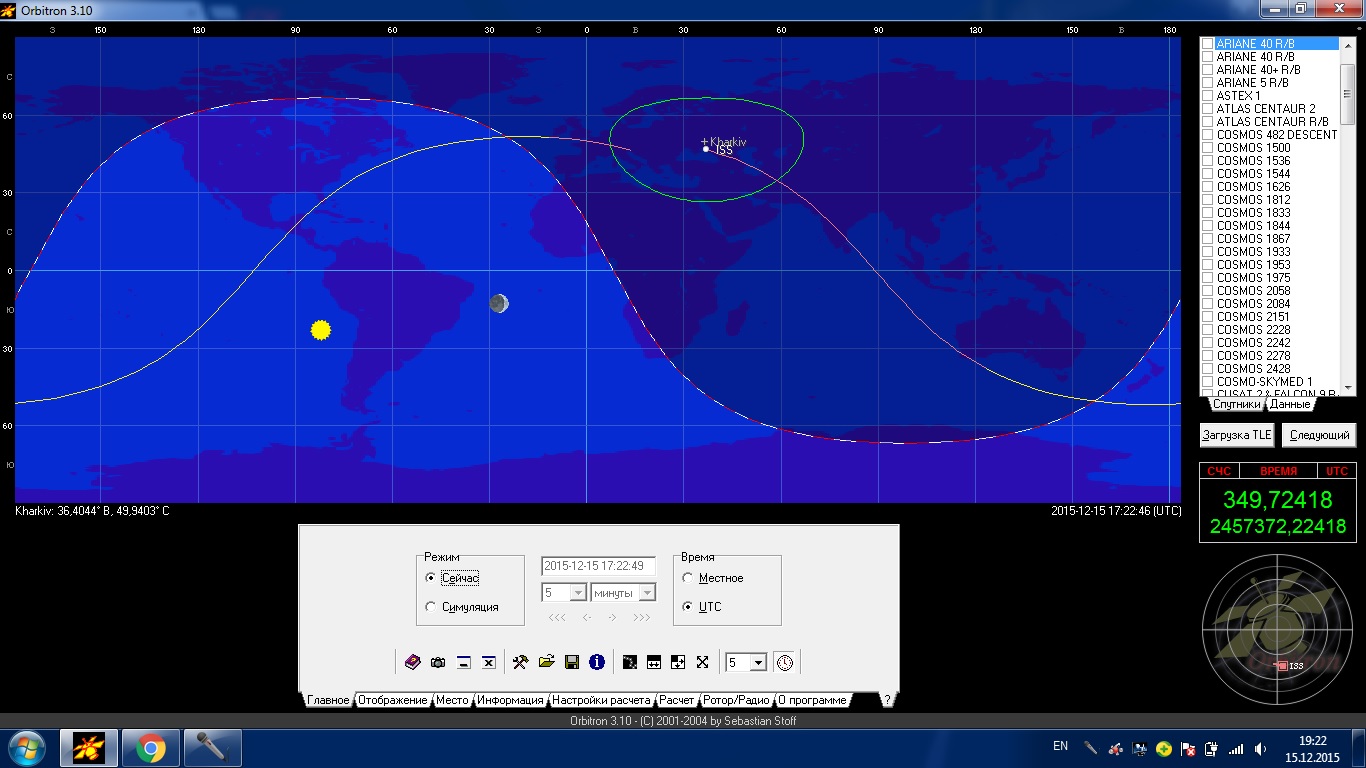Select the Местное time radio button
1366x768 pixels.
point(688,578)
